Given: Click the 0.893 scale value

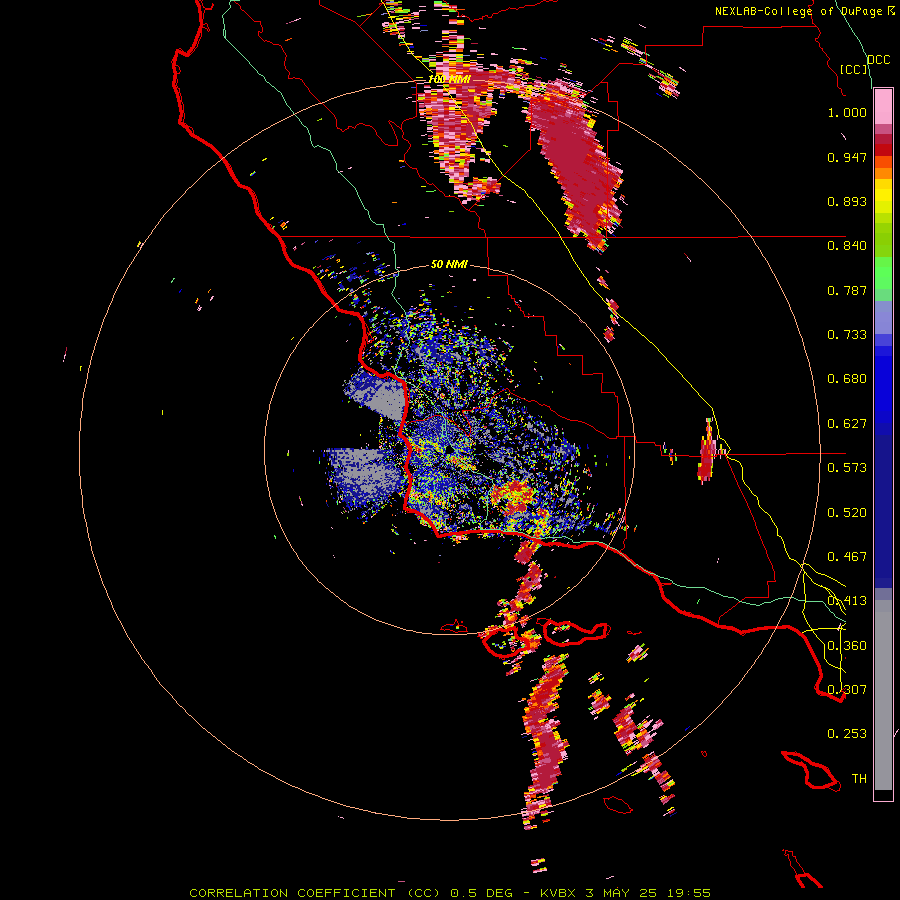Looking at the screenshot, I should click(847, 201).
